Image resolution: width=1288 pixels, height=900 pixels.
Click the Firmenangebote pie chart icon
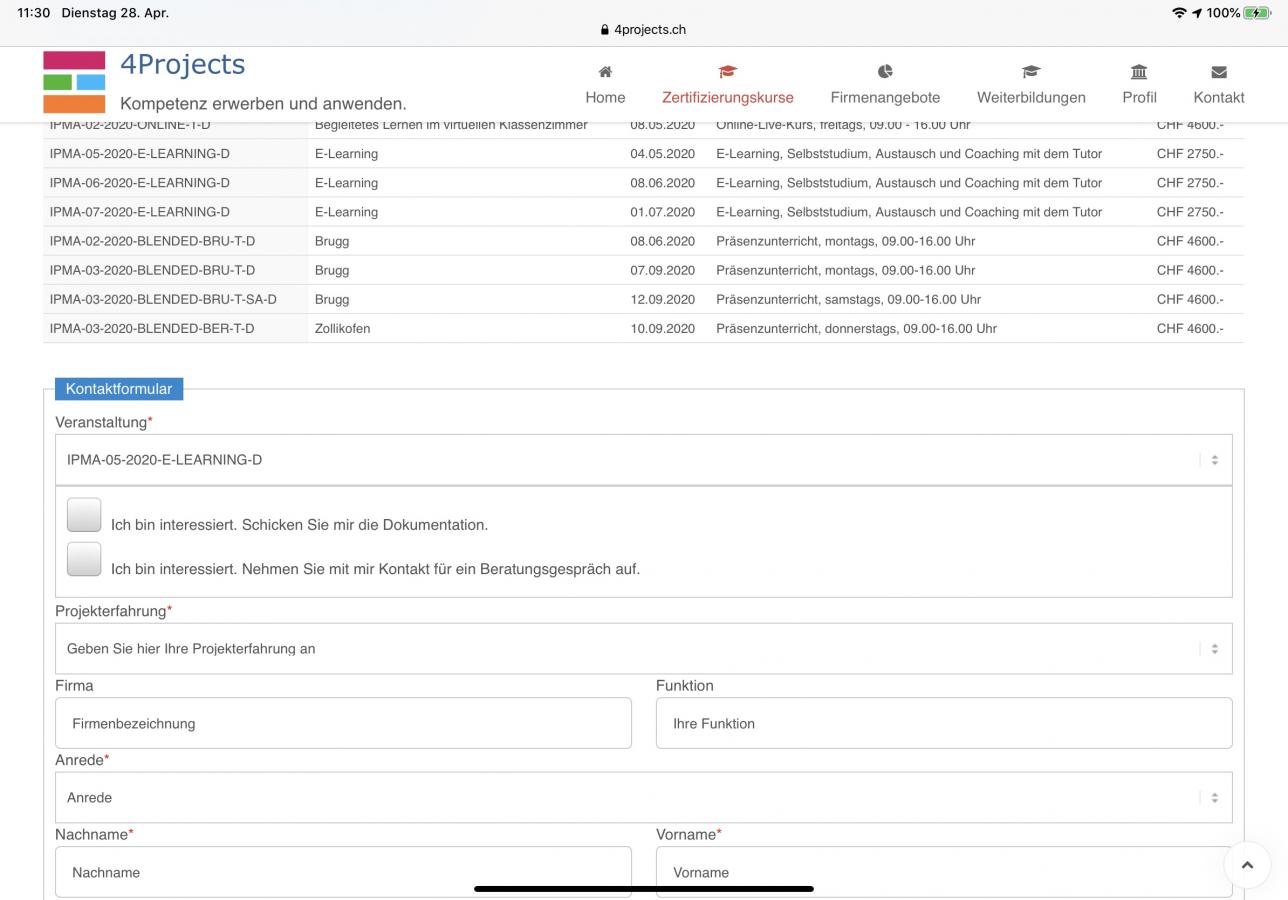coord(885,72)
